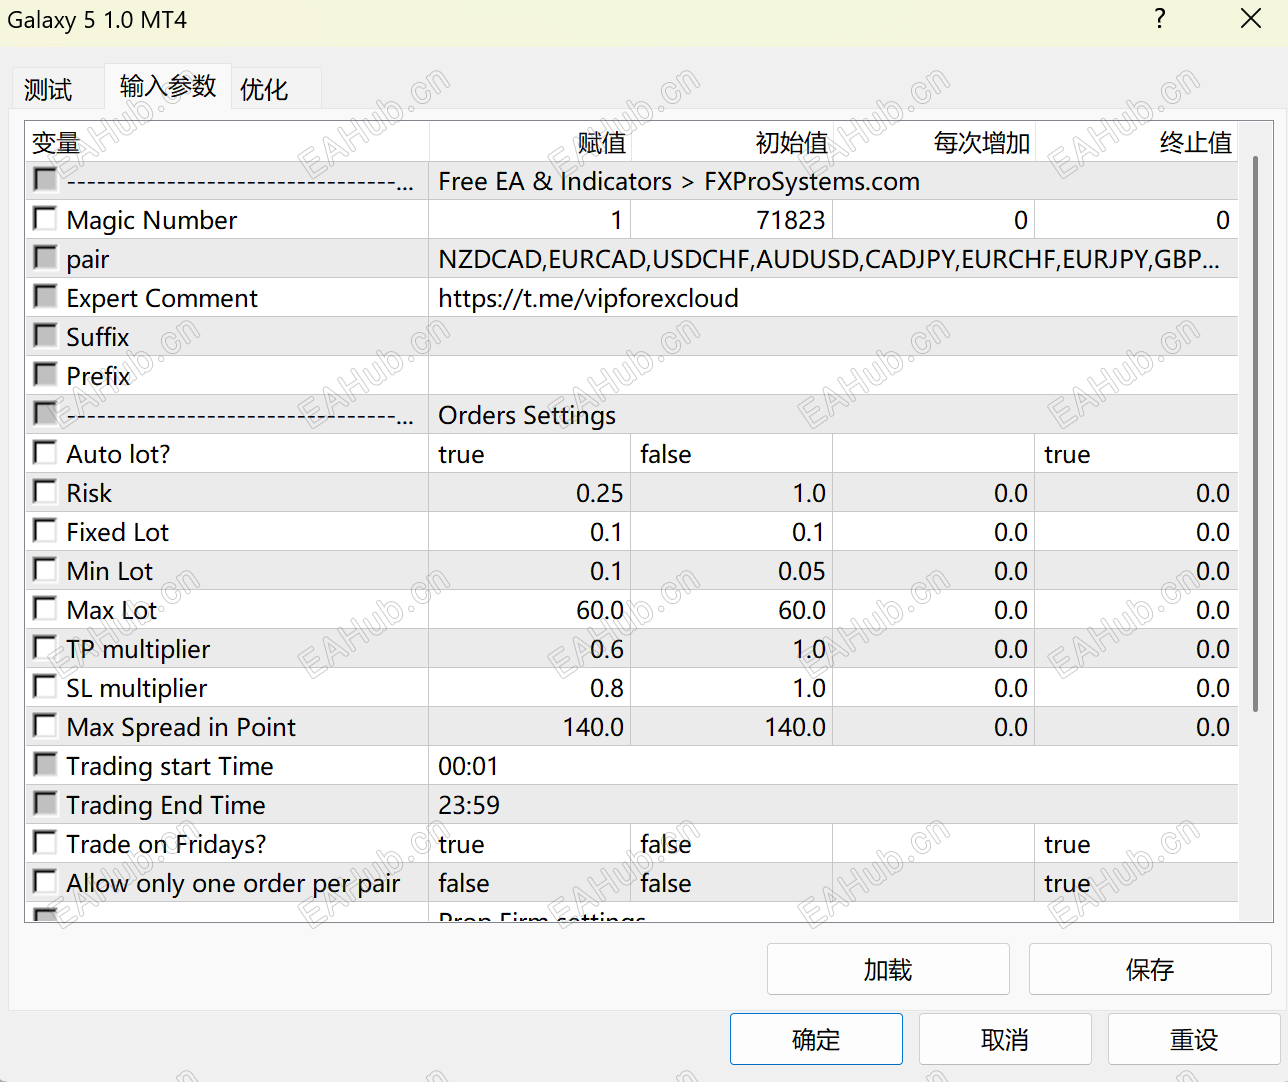
Task: Select the Trading End Time value 23:59
Action: pyautogui.click(x=834, y=805)
